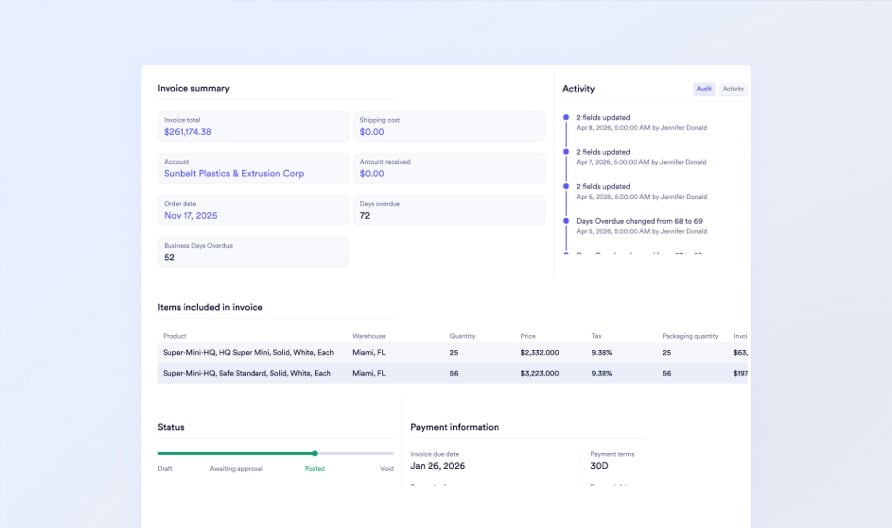This screenshot has width=892, height=528.
Task: Click the amount received $0.00 value
Action: (x=371, y=174)
